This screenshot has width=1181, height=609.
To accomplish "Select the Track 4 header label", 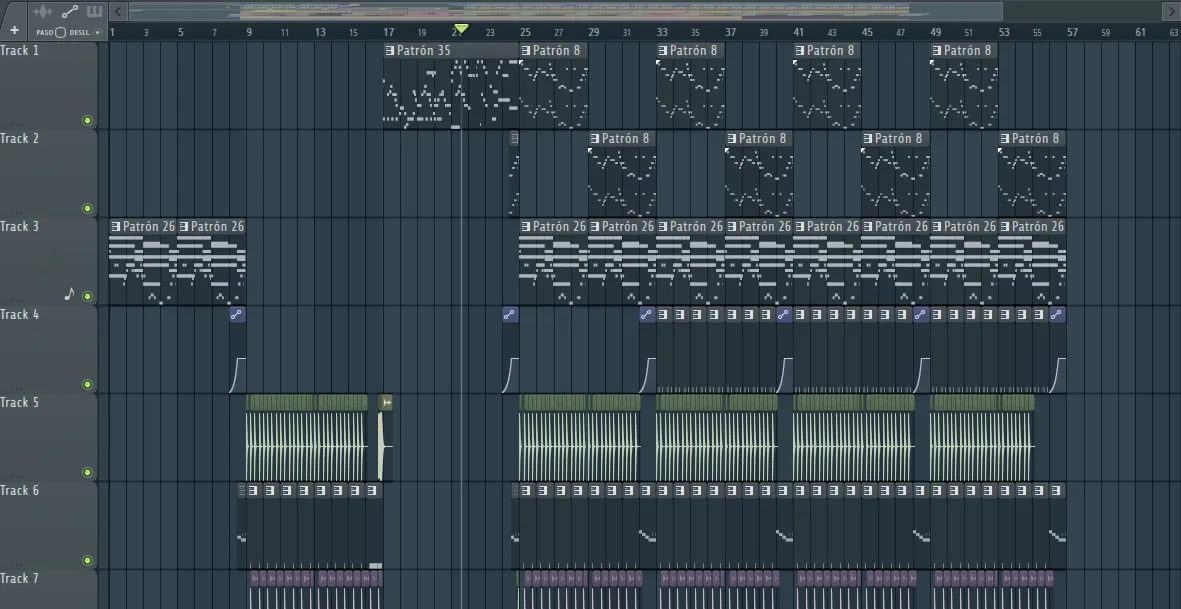I will tap(20, 315).
